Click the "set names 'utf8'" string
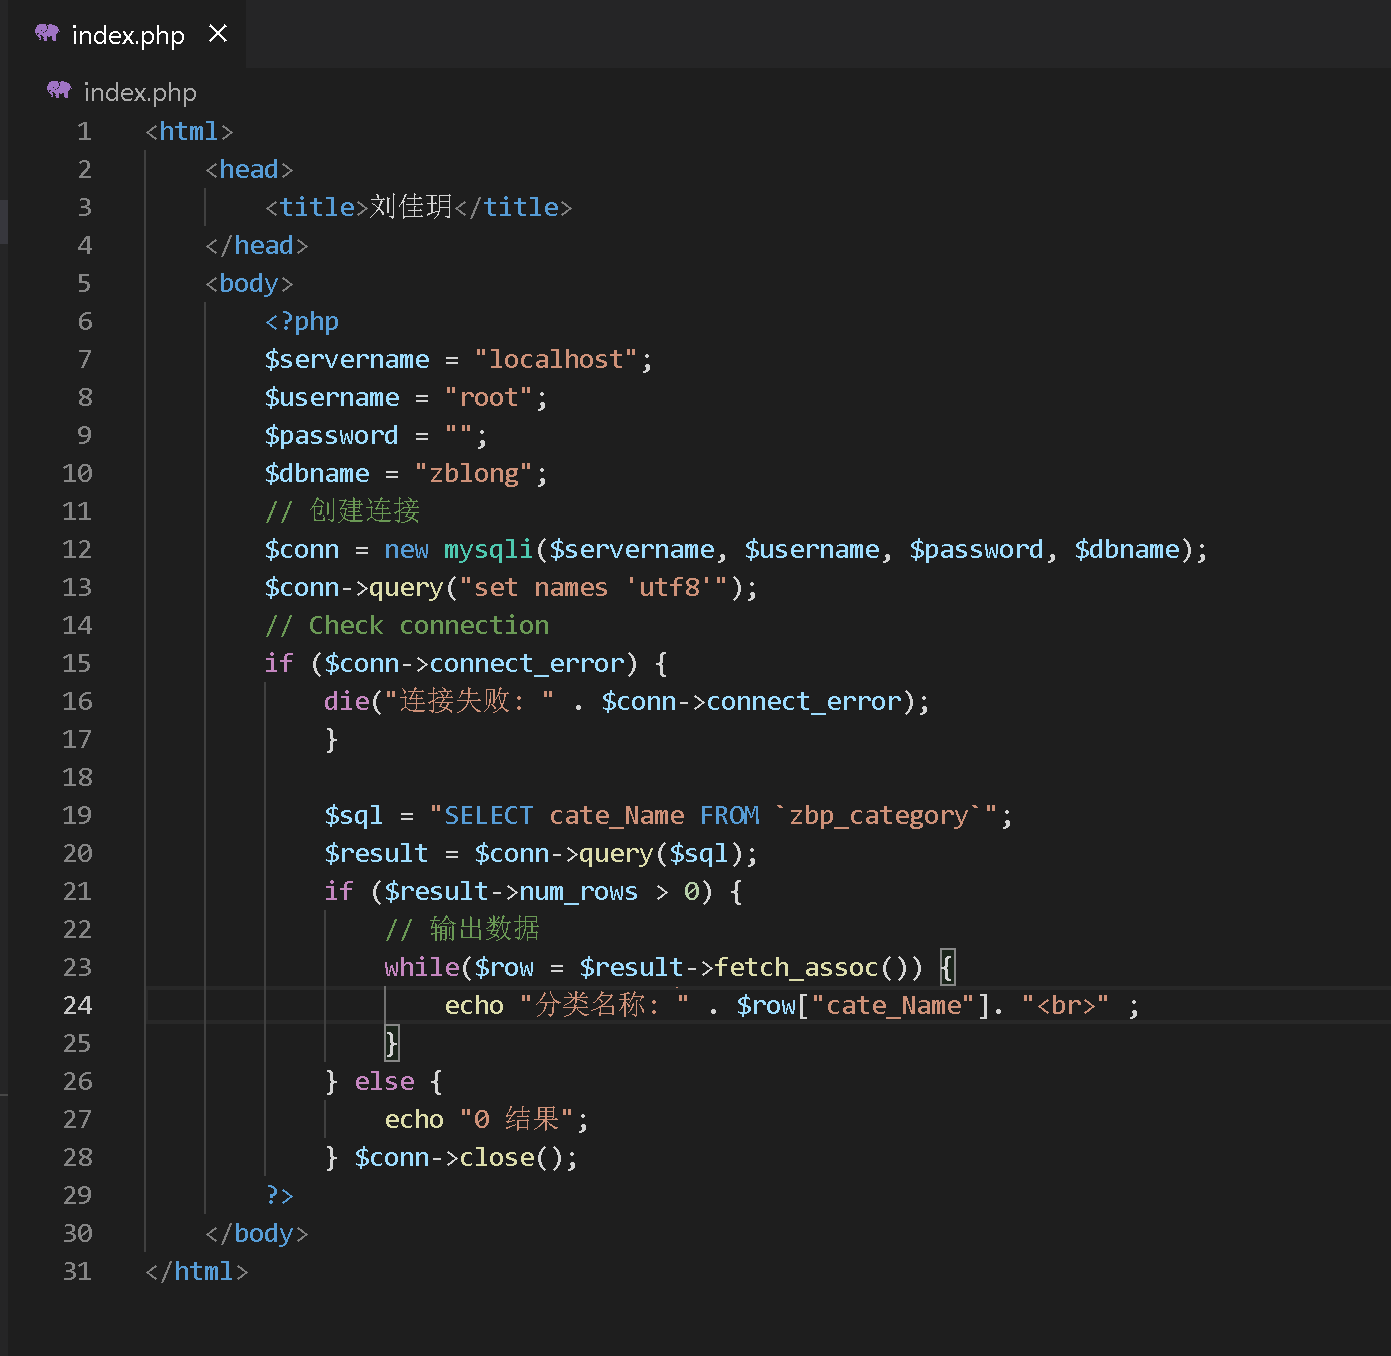The height and width of the screenshot is (1356, 1391). (594, 587)
